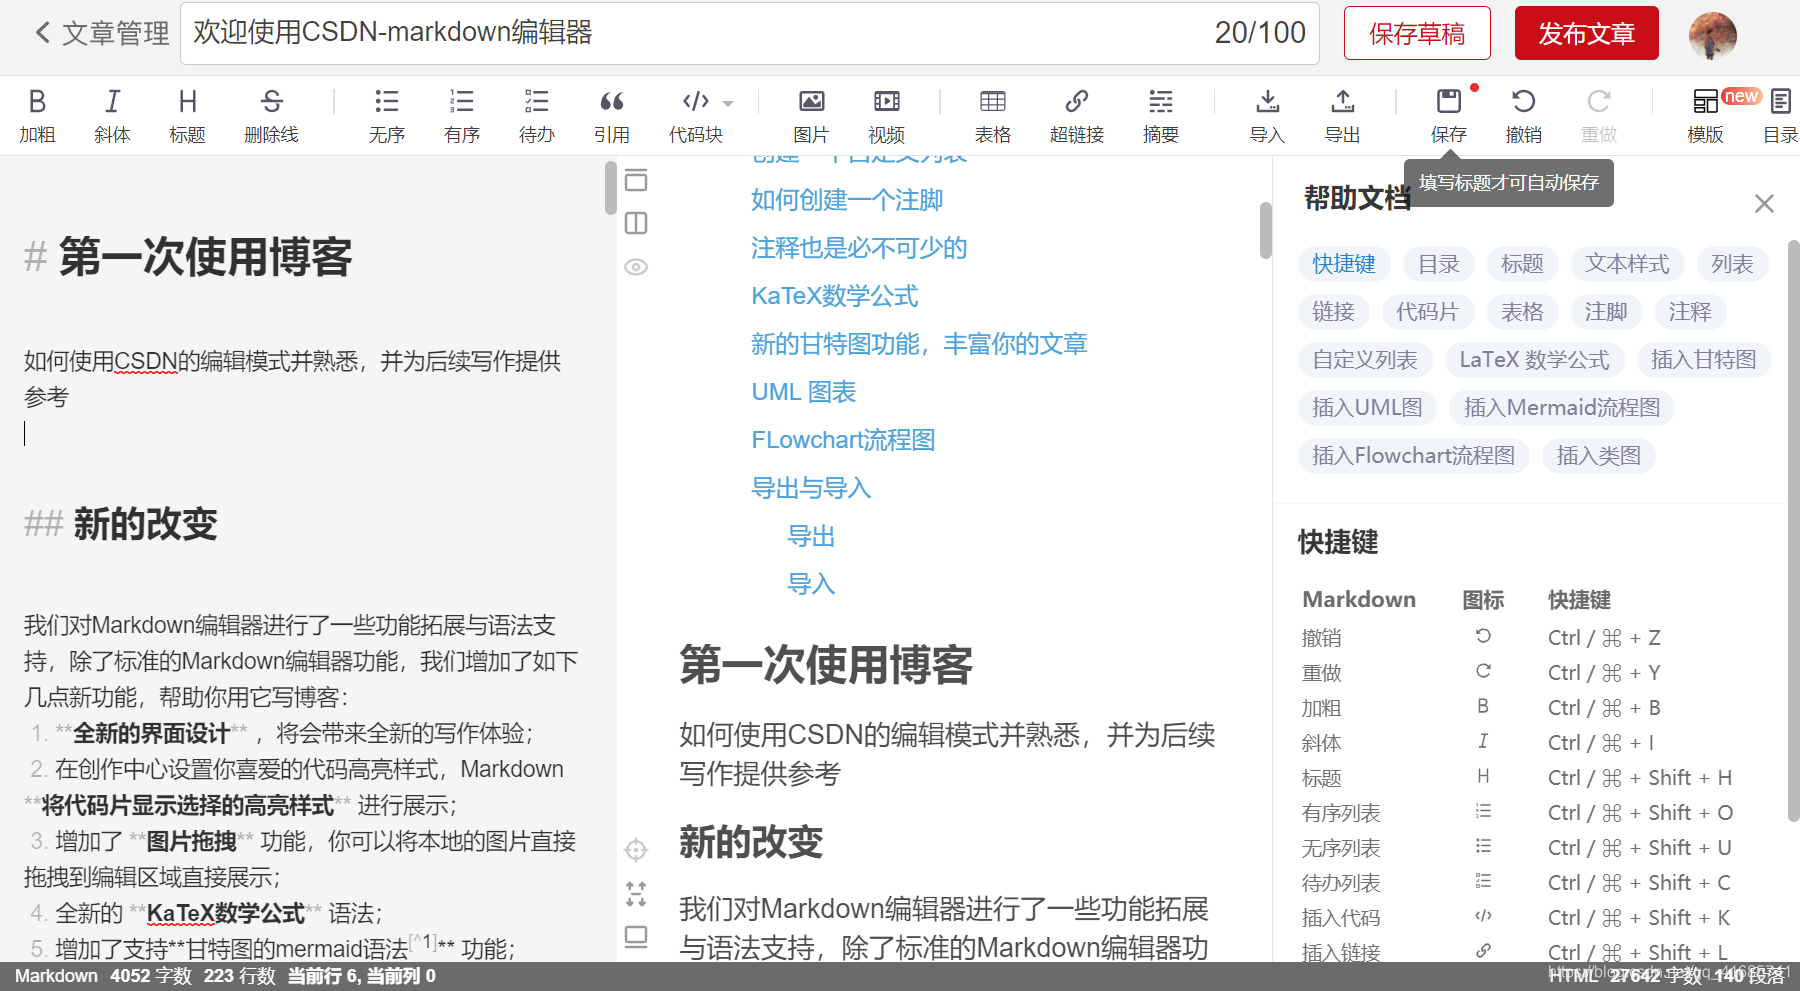This screenshot has height=991, width=1800.
Task: Insert a heading via the 标题 icon
Action: 187,115
